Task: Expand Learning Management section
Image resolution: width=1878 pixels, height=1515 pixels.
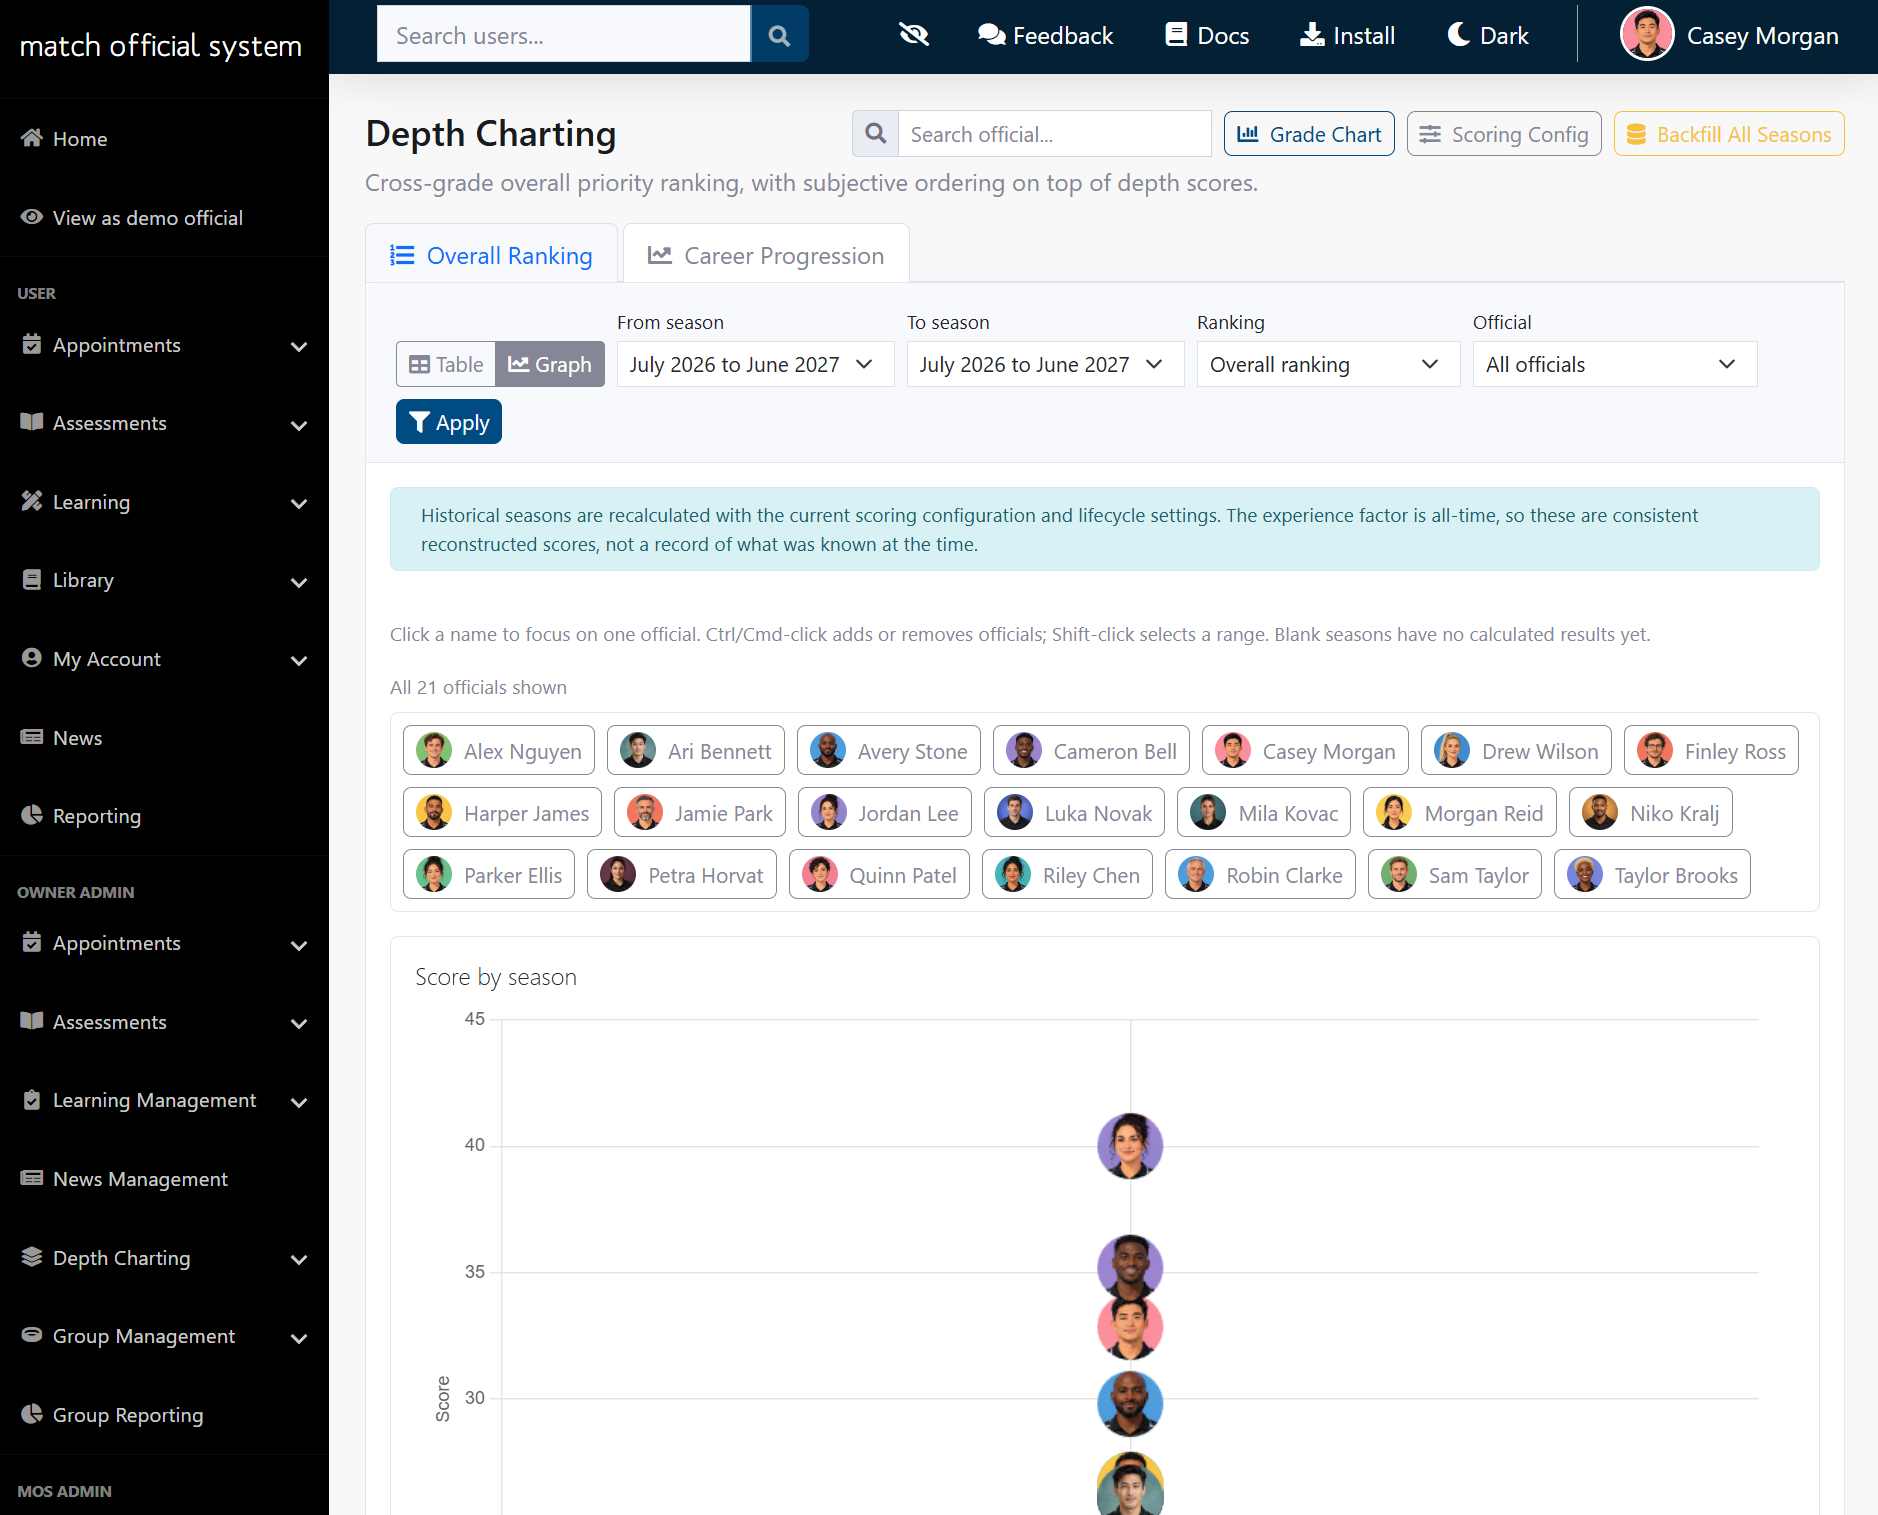Action: click(x=164, y=1101)
